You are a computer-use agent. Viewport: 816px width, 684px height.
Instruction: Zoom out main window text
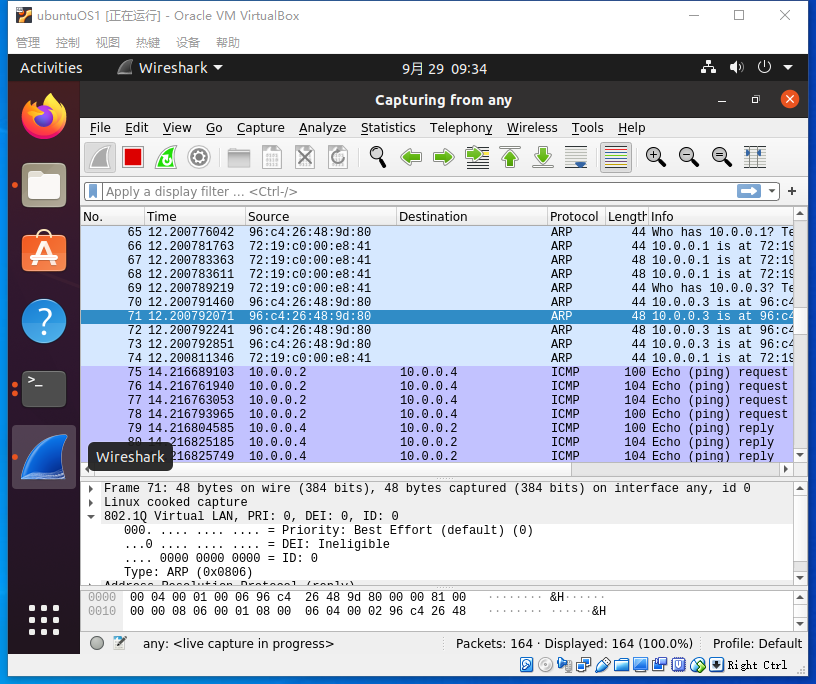click(689, 157)
